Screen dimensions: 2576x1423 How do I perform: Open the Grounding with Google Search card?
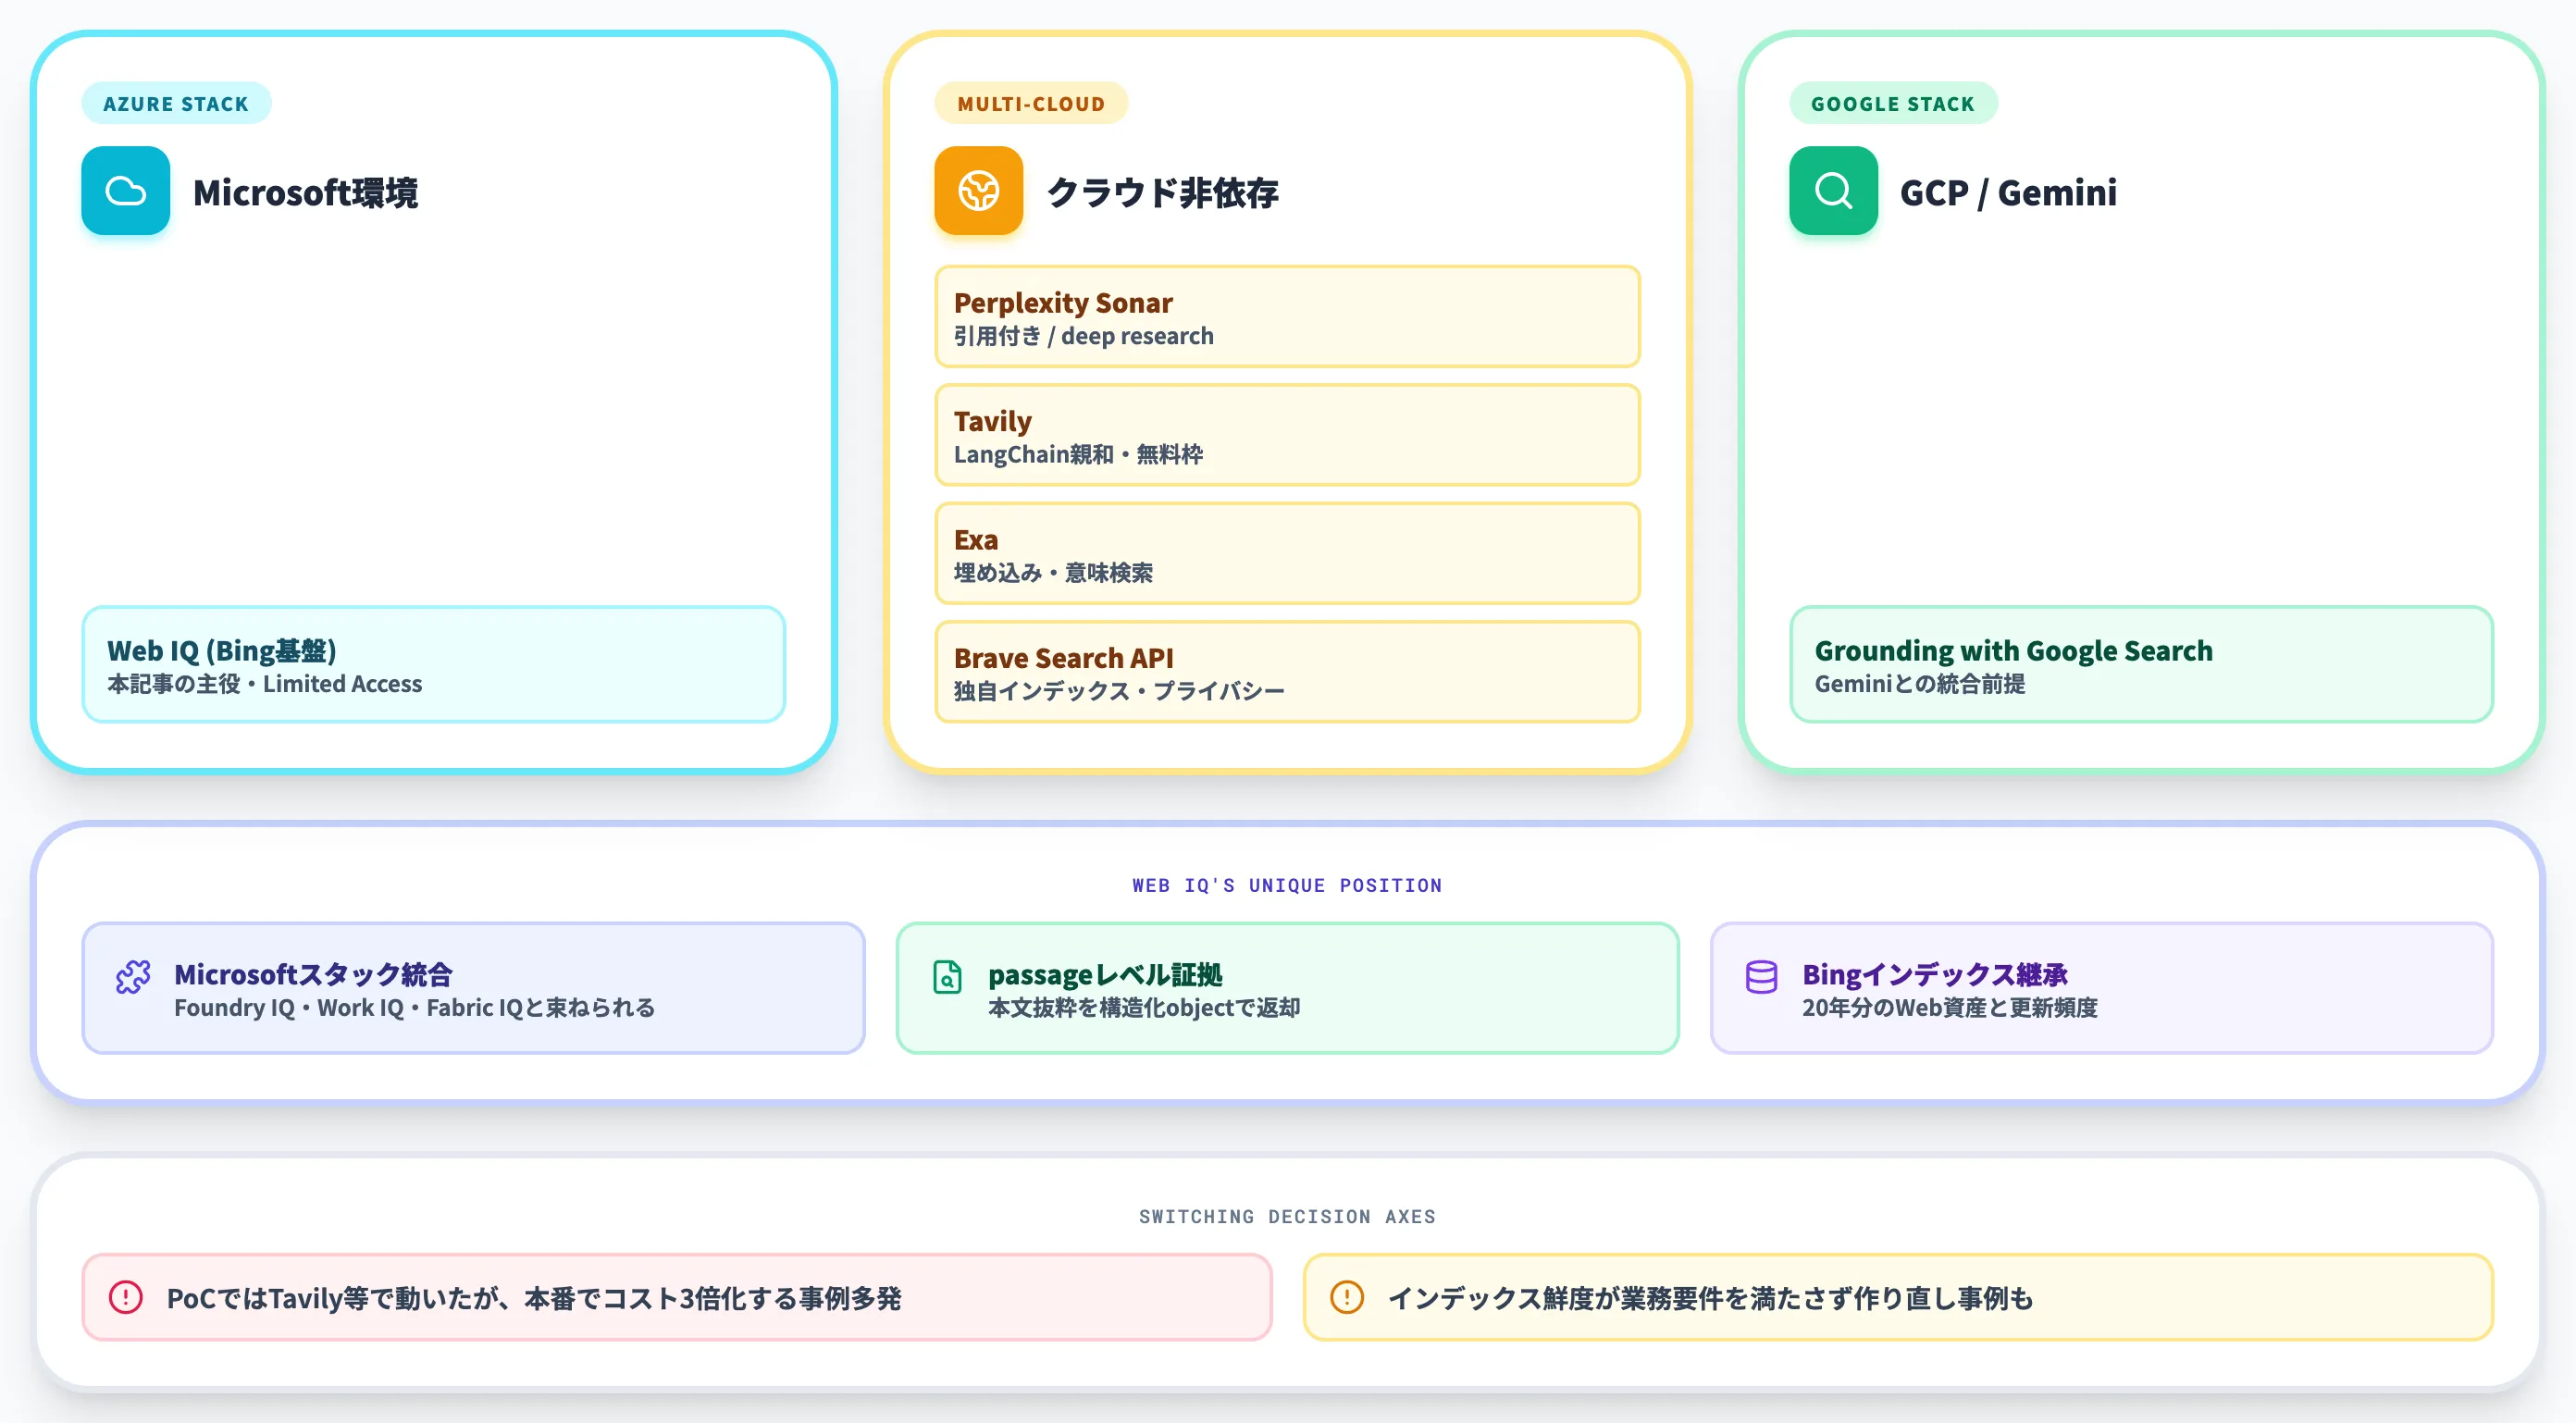point(2141,664)
